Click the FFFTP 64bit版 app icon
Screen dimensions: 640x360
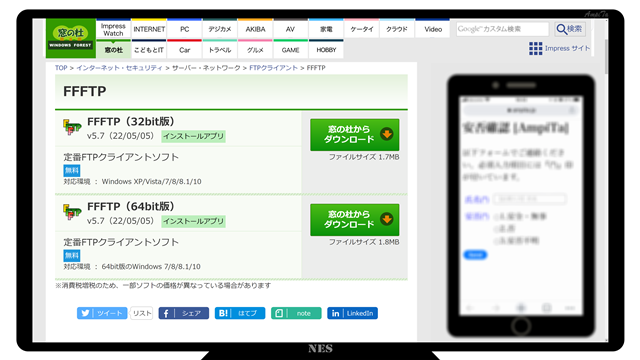72,212
